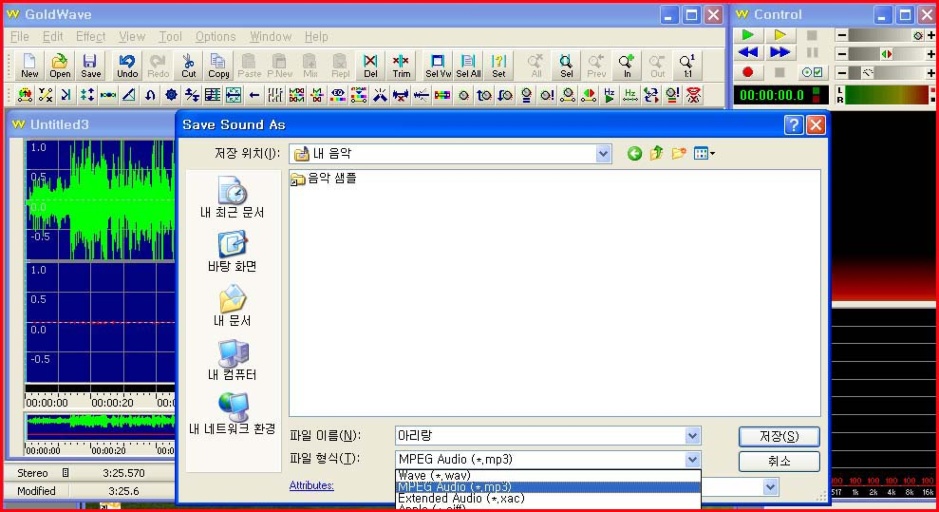Click the Paste toolbar icon
The height and width of the screenshot is (512, 939).
coord(249,65)
